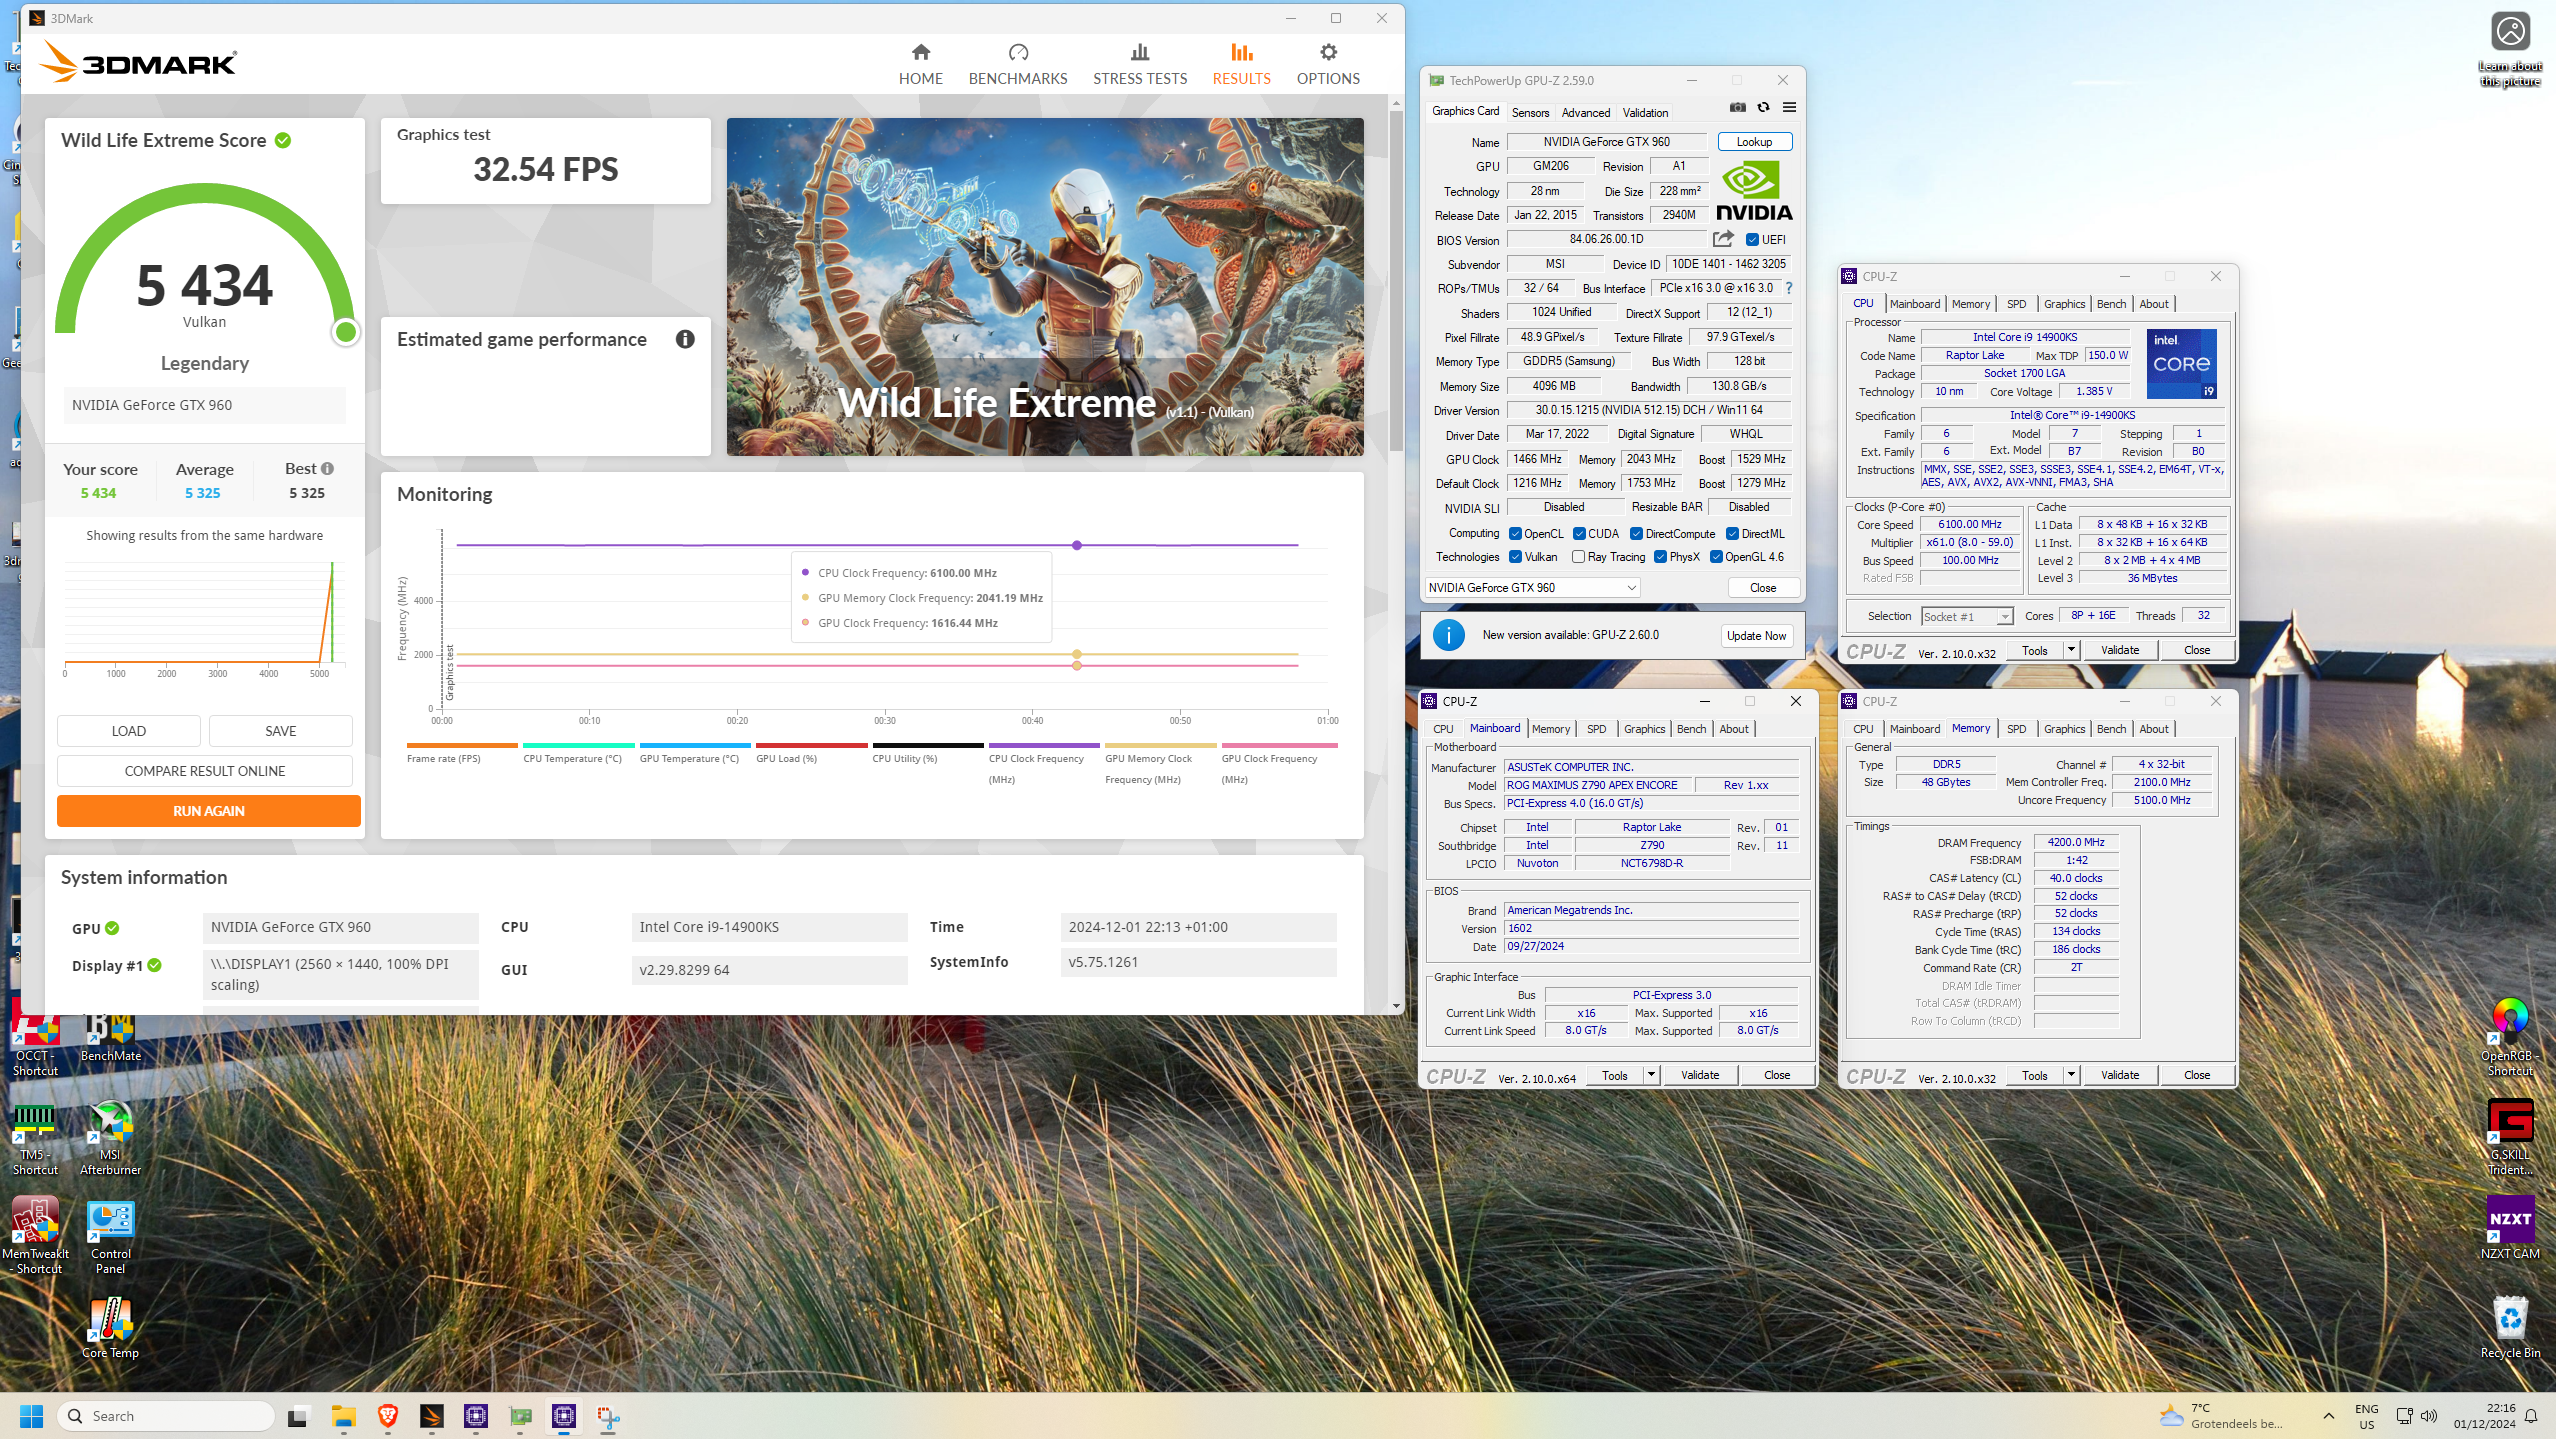Switch to RESULTS tab in 3DMark
2556x1439 pixels.
point(1241,64)
